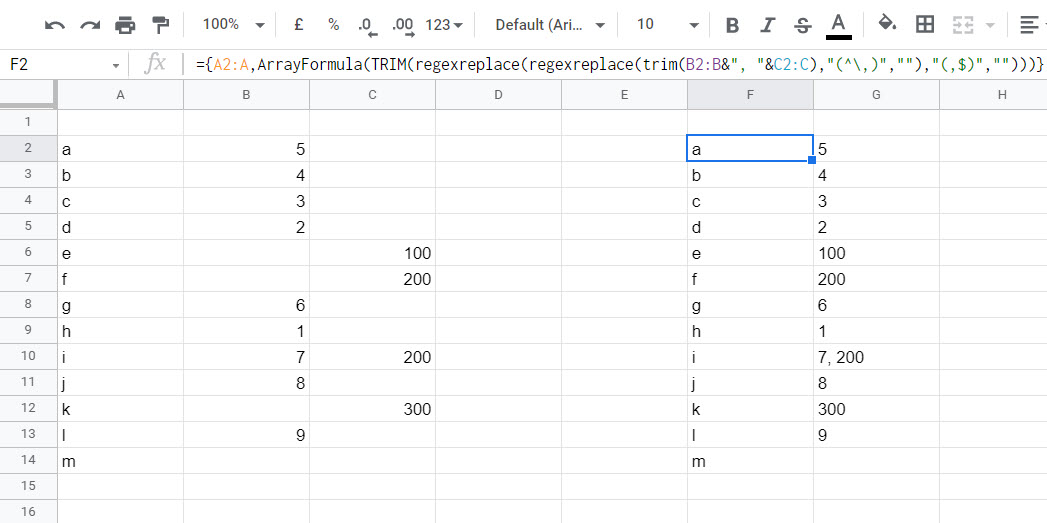Click the Select all corner box
This screenshot has width=1047, height=523.
tap(28, 94)
